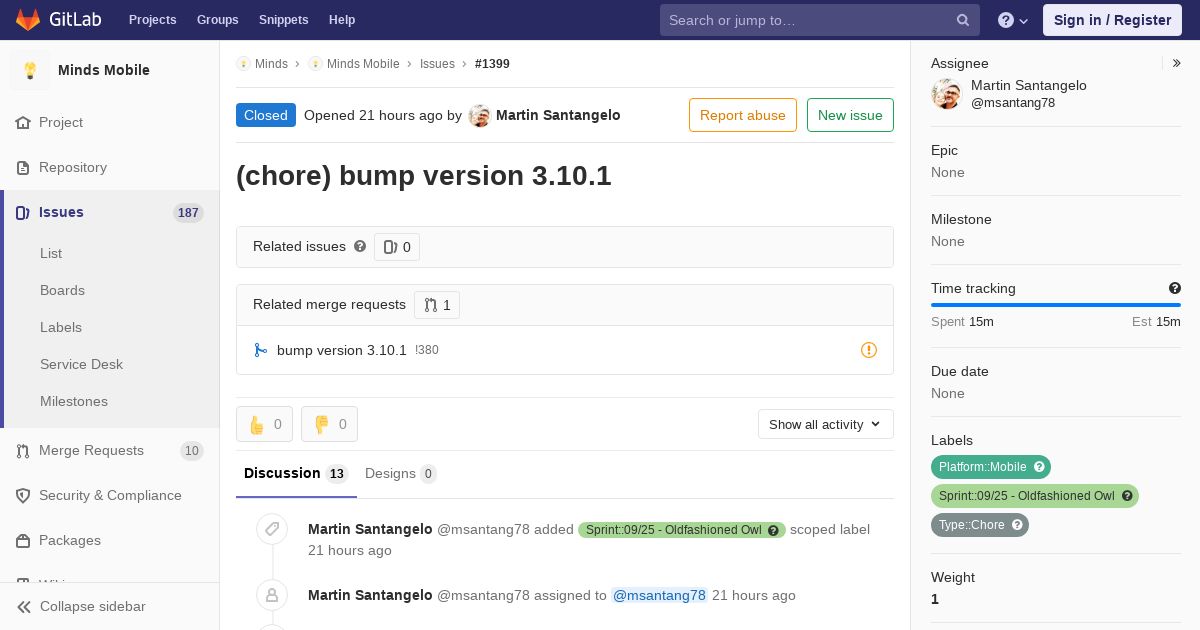Click the @msantang78 mention link
This screenshot has width=1200, height=630.
(659, 595)
